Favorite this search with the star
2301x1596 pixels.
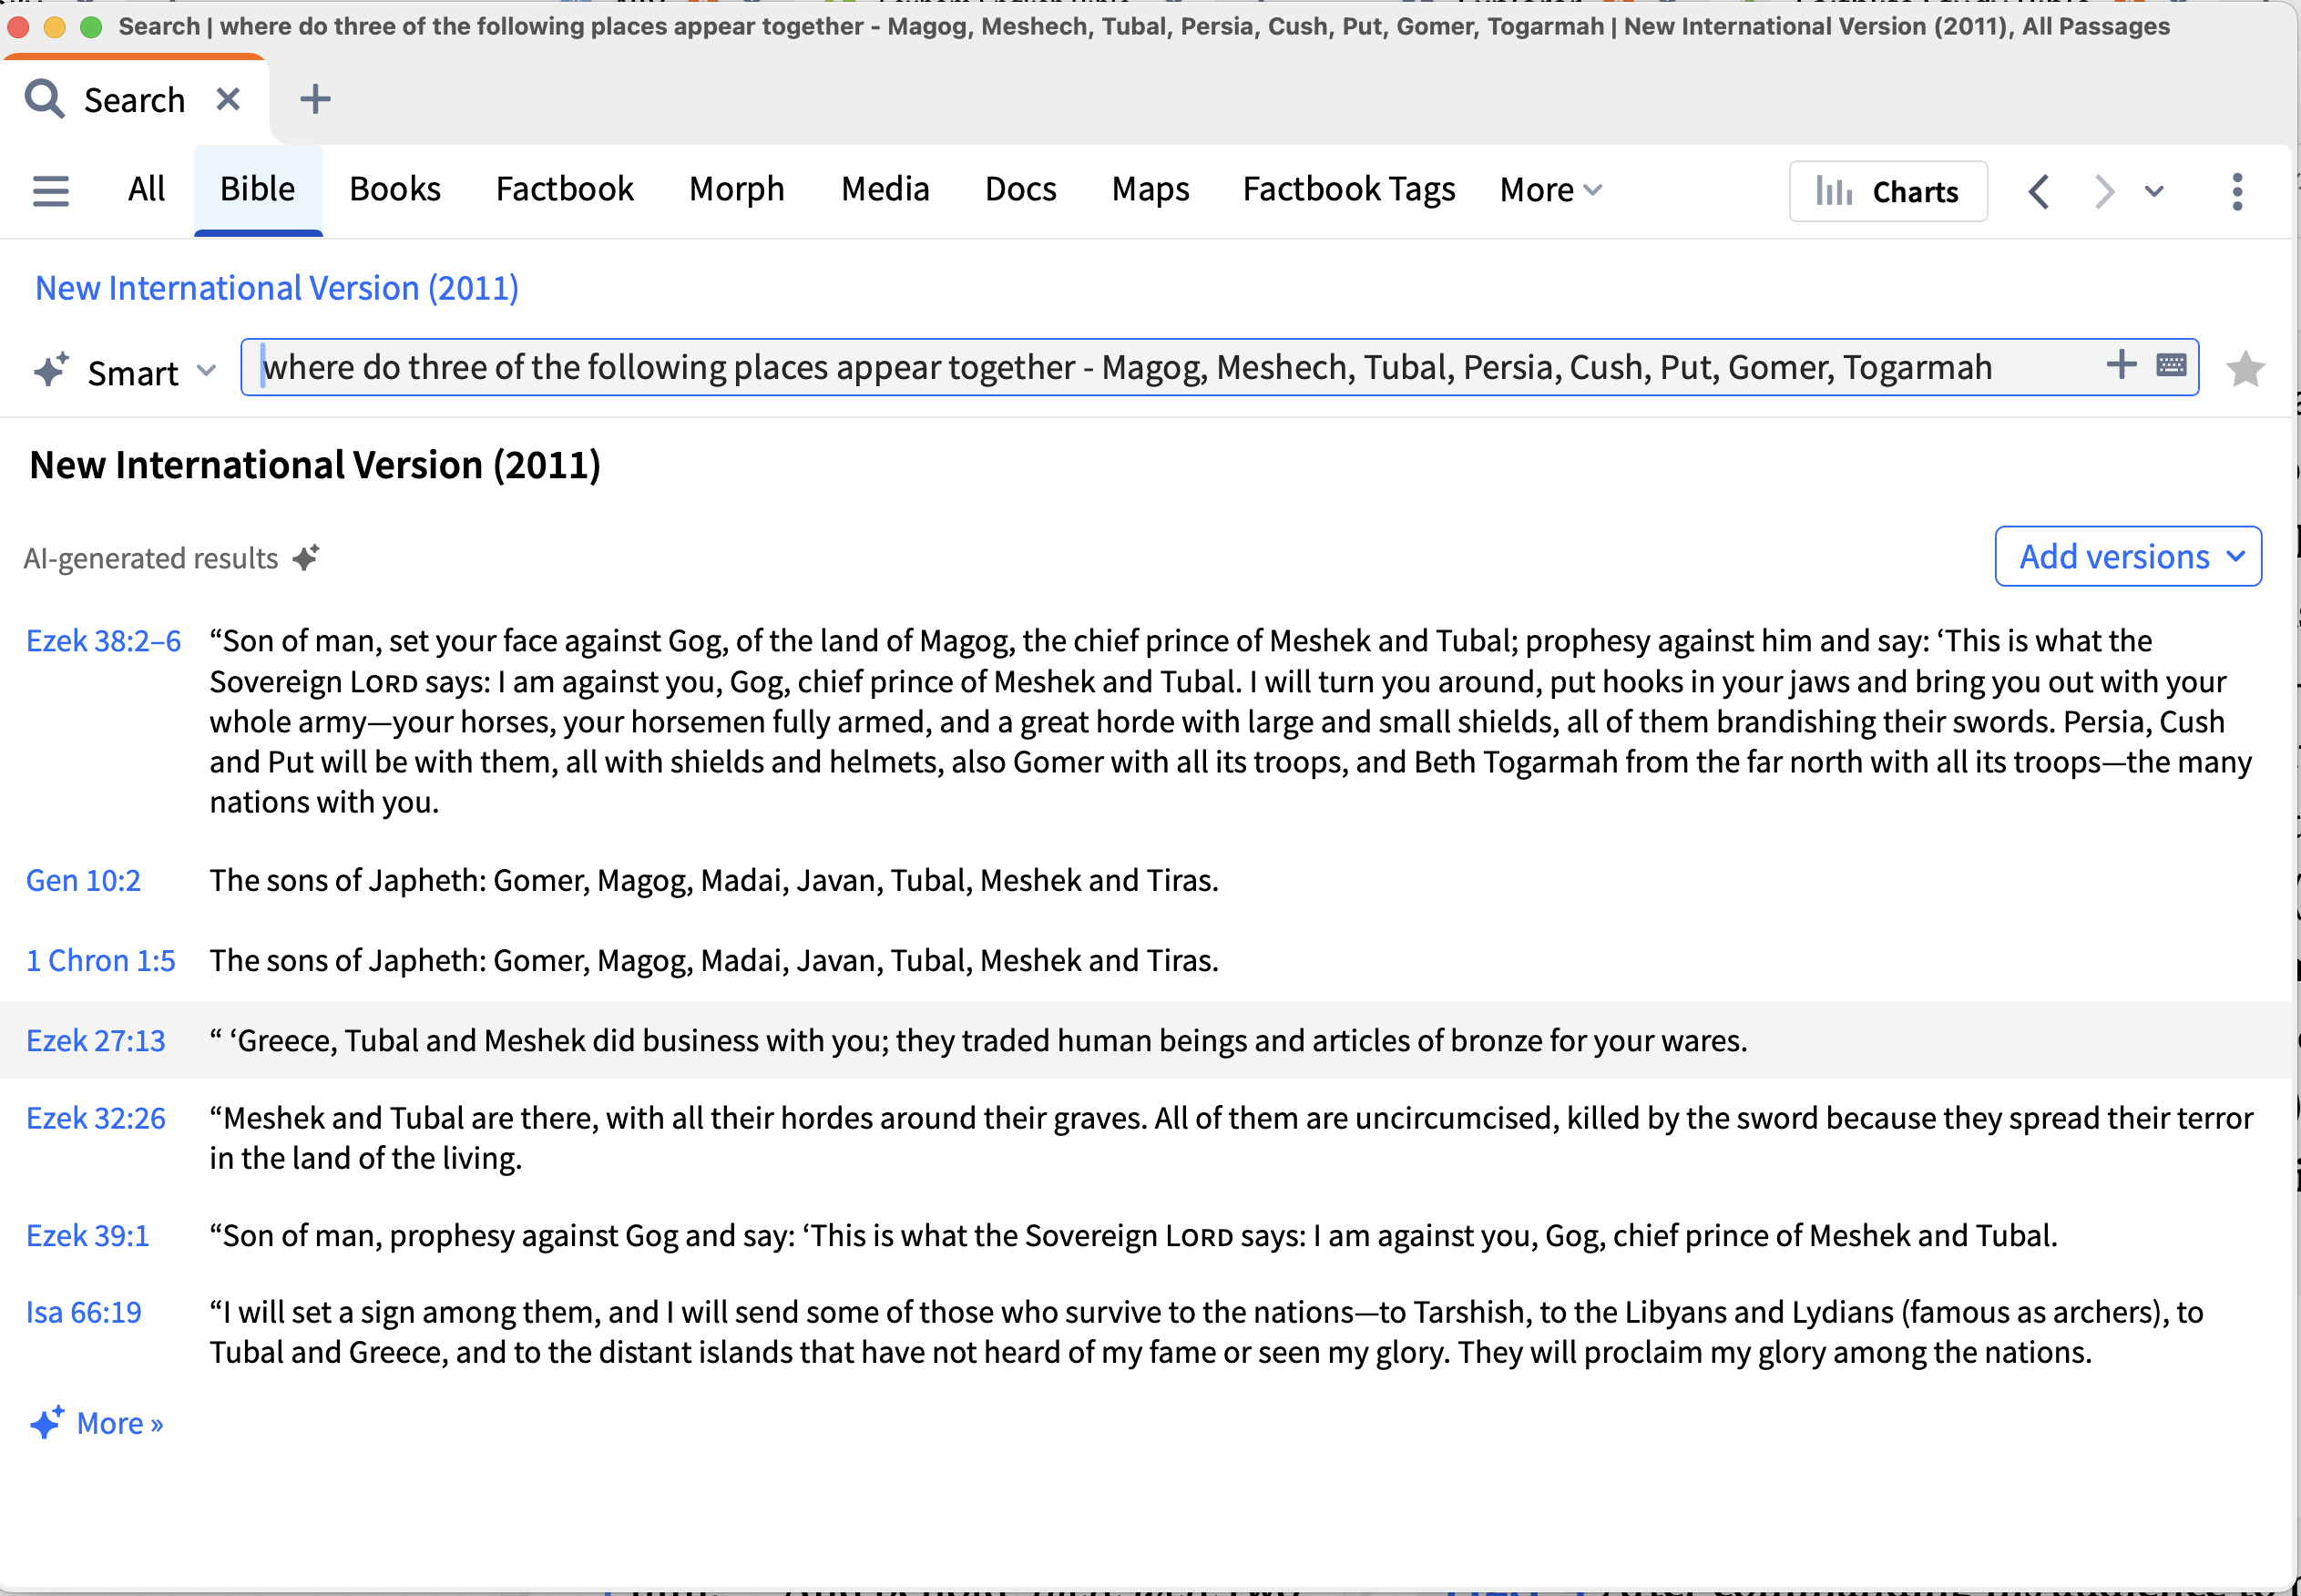click(x=2245, y=369)
